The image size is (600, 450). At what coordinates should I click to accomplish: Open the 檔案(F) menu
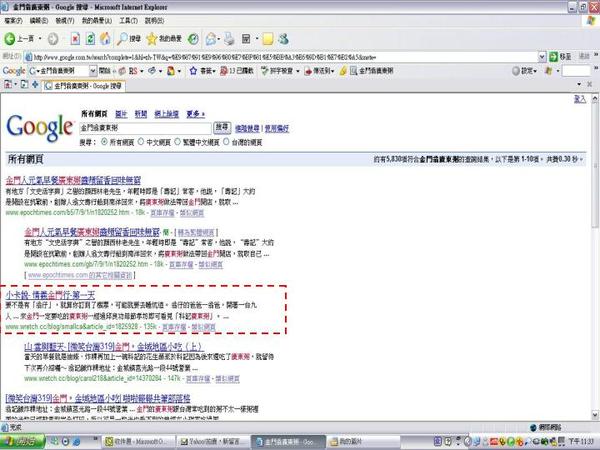pyautogui.click(x=13, y=20)
